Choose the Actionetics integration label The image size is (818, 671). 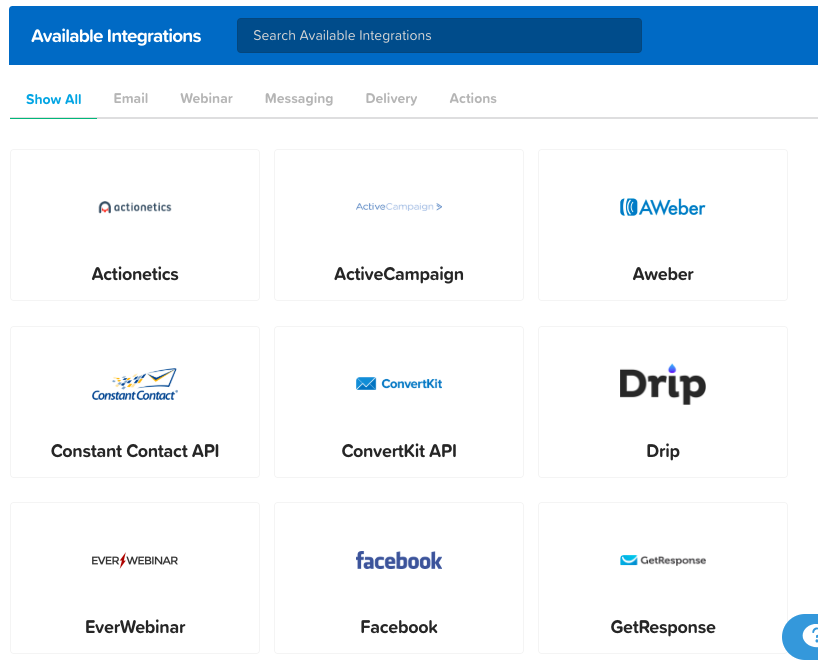[135, 274]
